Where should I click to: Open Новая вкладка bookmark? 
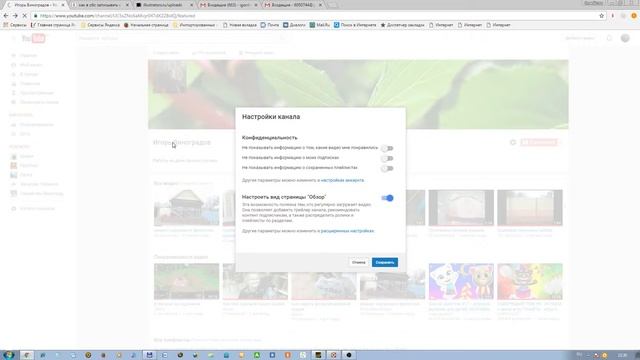(240, 25)
